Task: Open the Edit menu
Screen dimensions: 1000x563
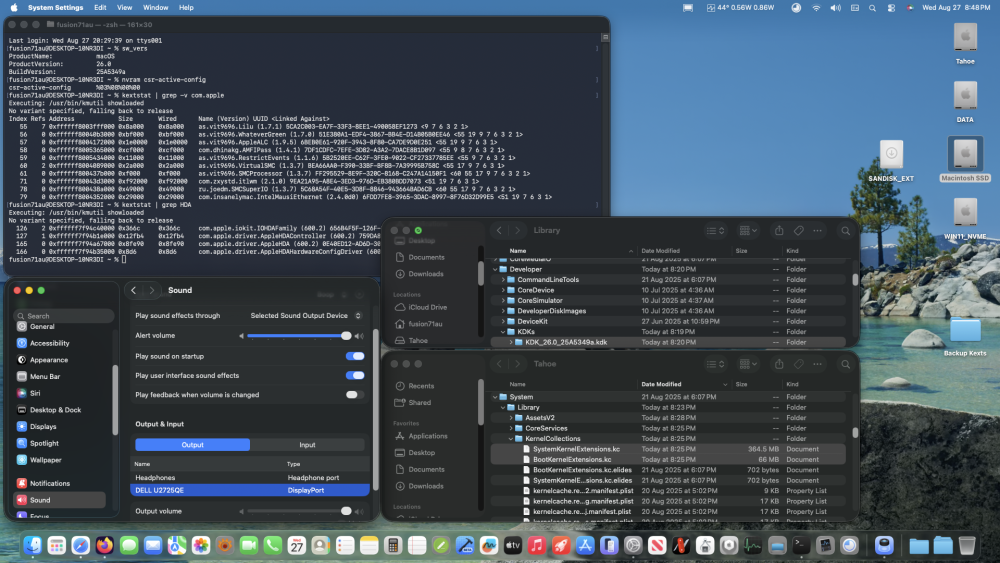Action: [x=100, y=8]
